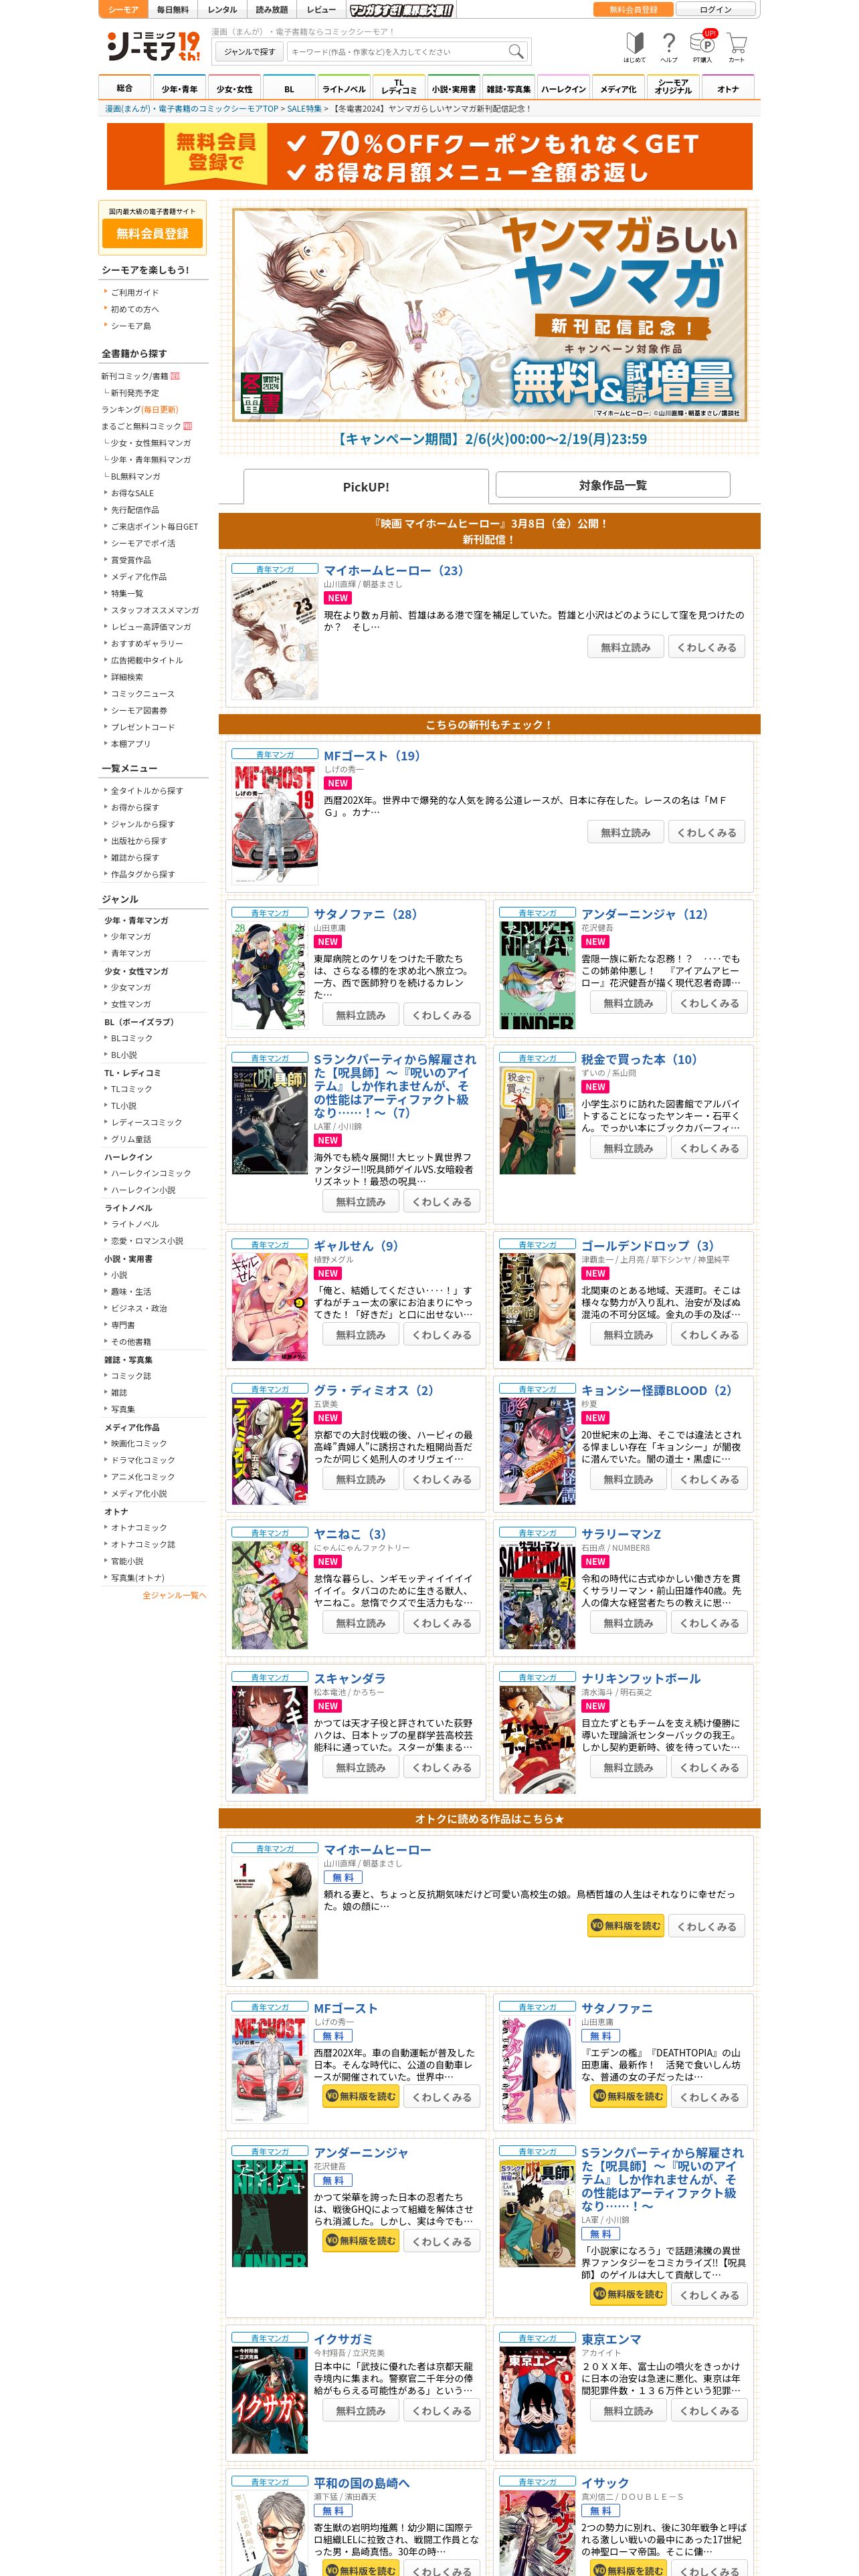Click 無料会員登録 button in header
Screen dimensions: 859x2576
[633, 10]
